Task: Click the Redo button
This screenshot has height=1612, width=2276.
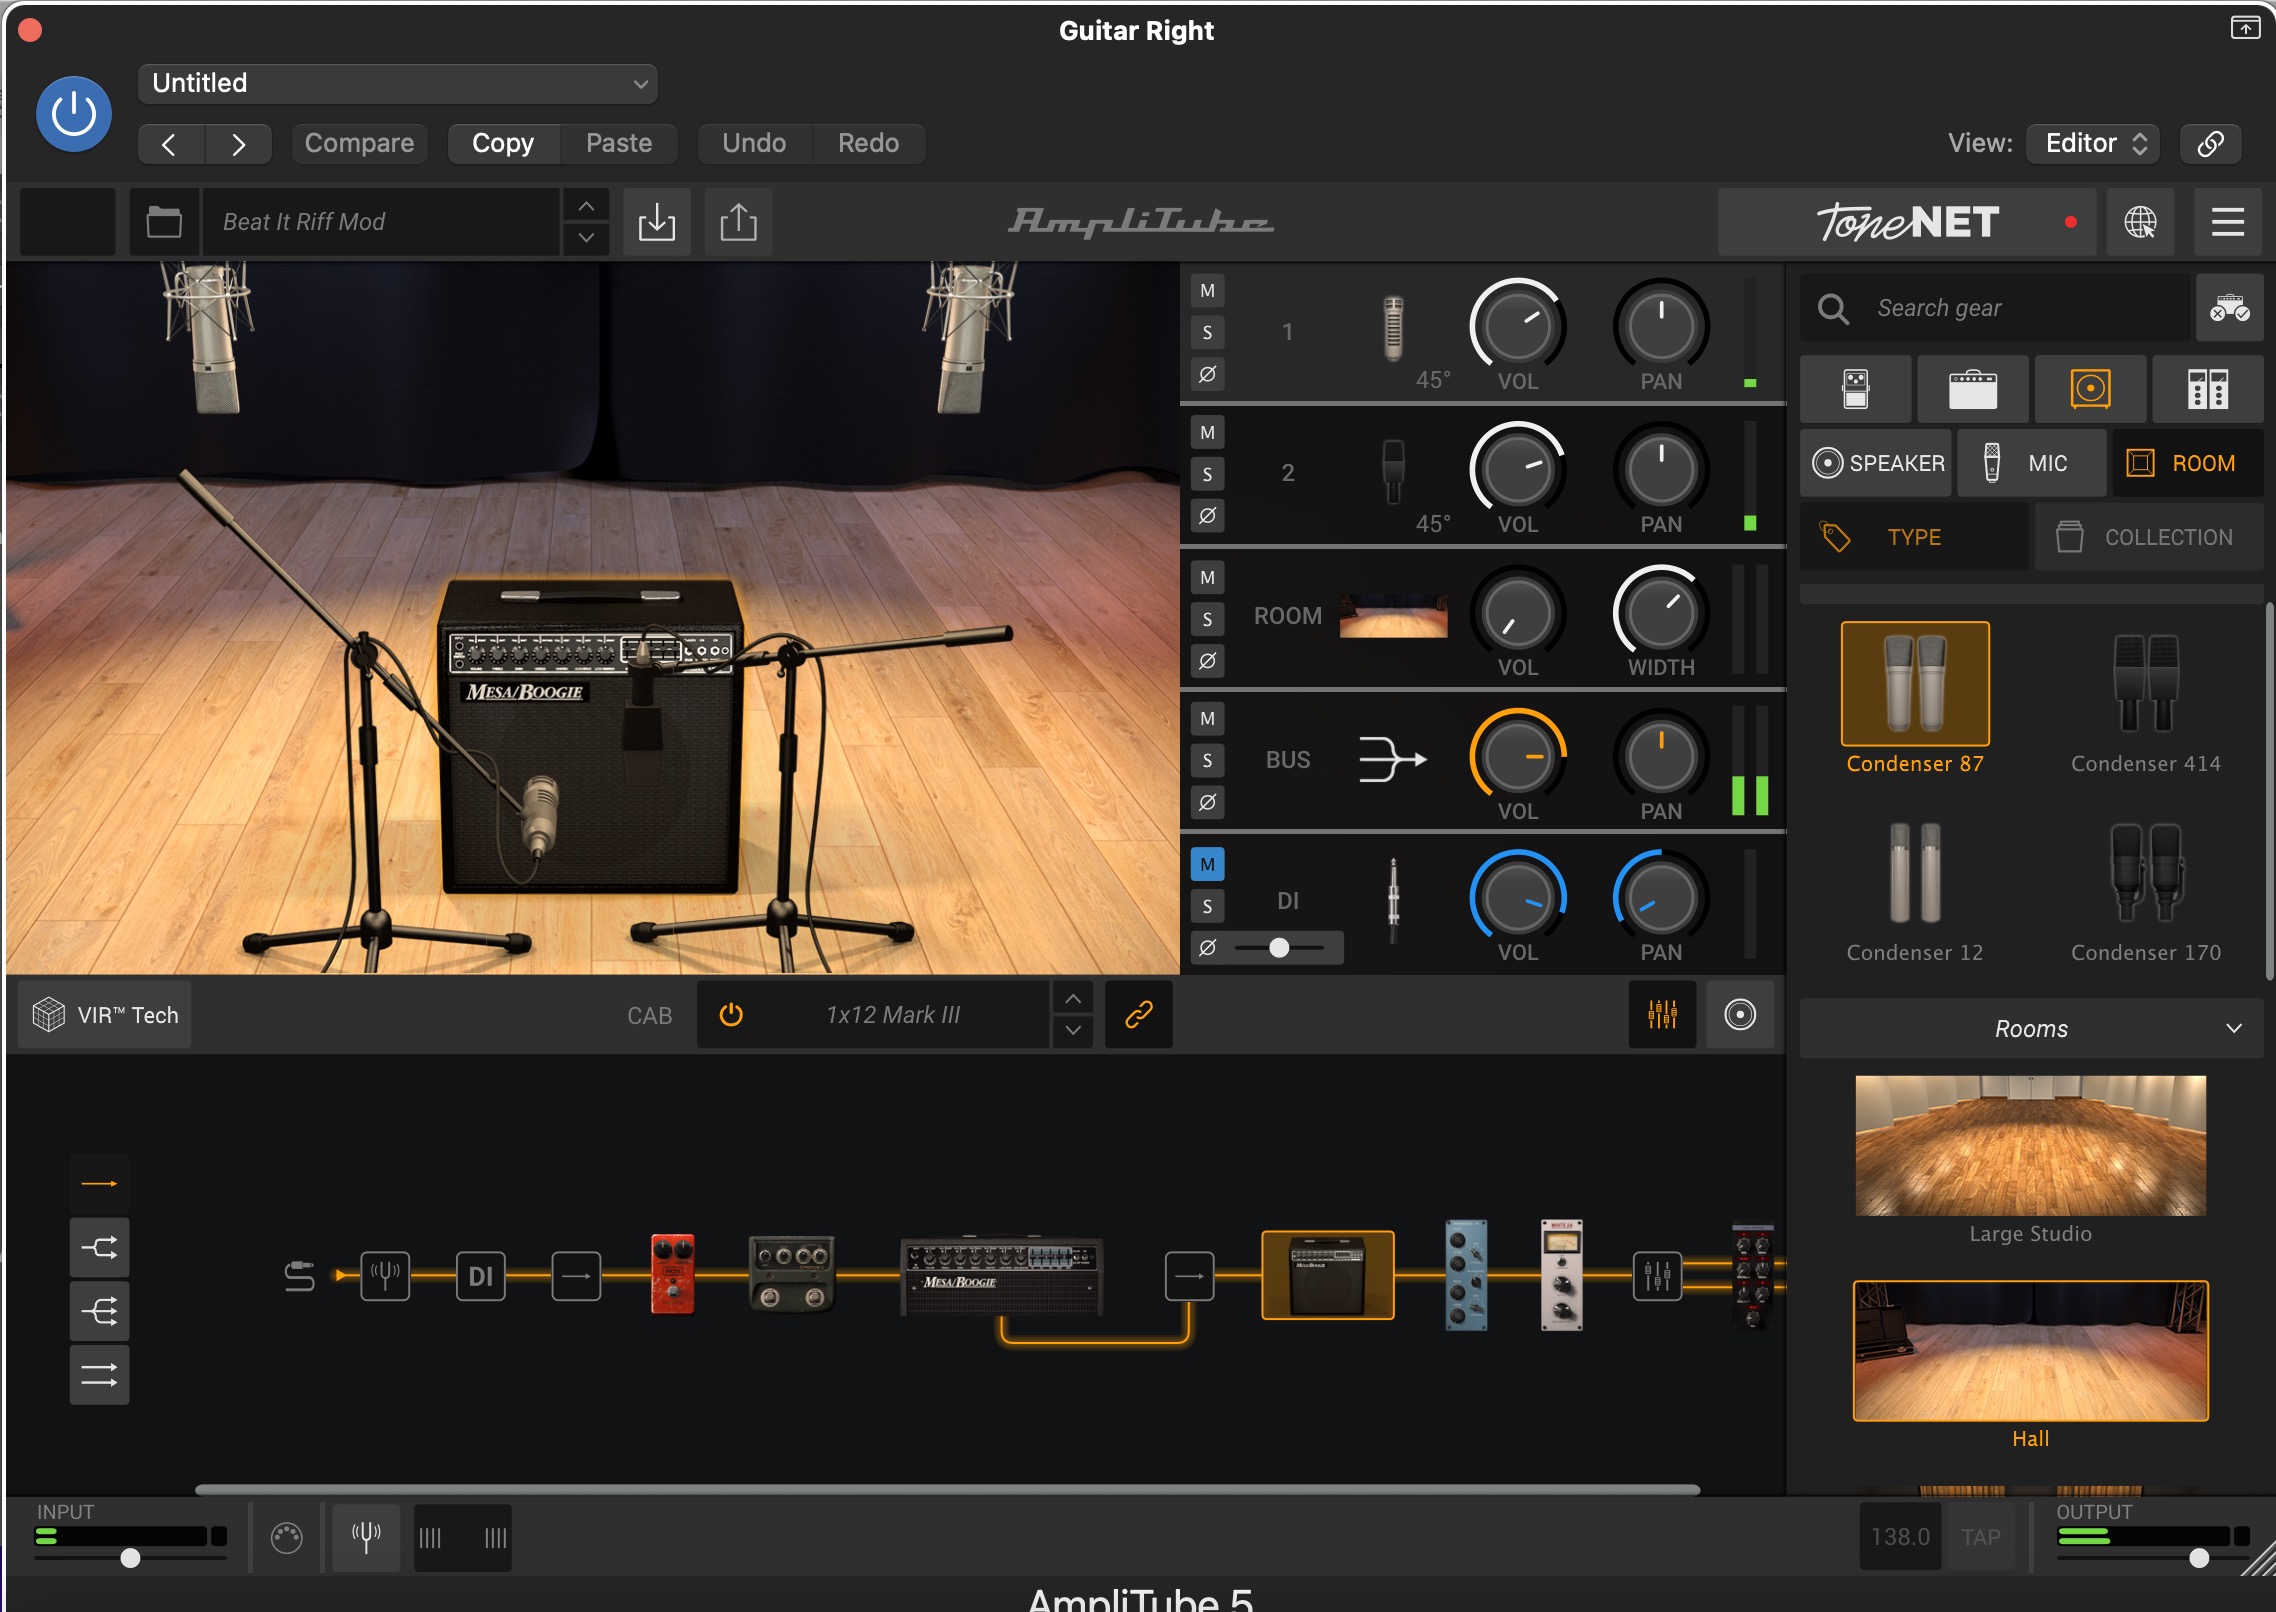Action: point(868,144)
